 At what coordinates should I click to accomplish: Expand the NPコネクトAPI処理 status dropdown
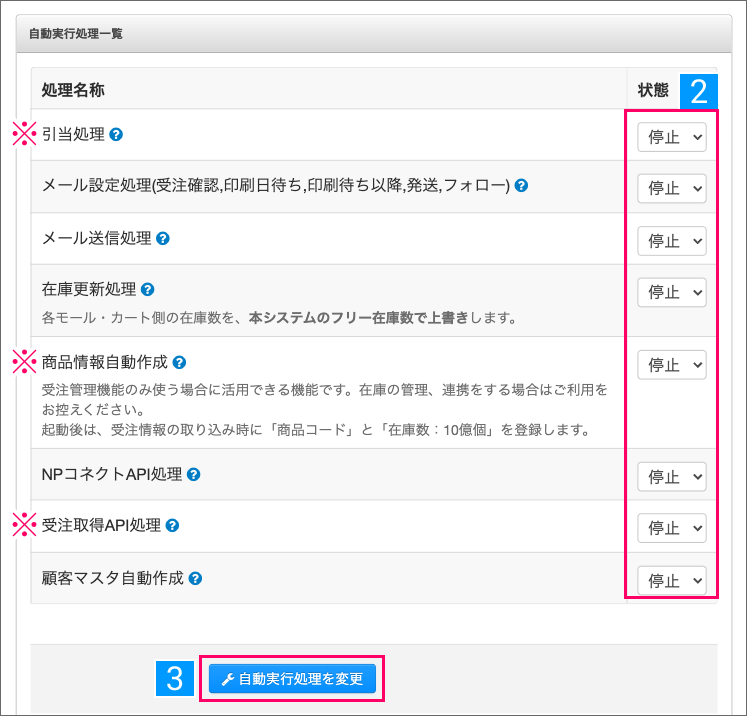672,475
